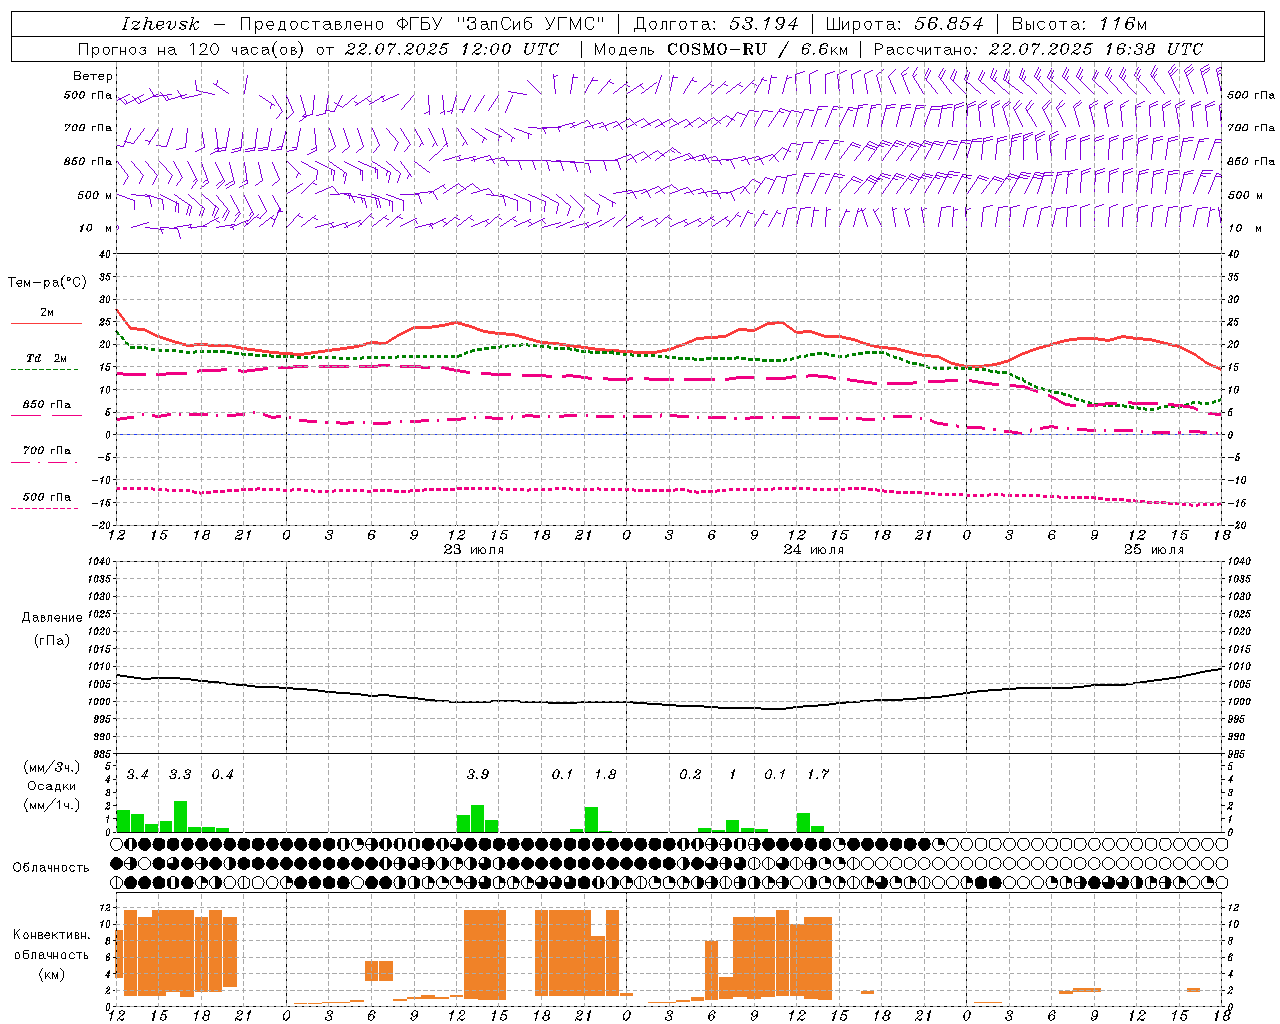Click dotted pink line sample under legend "500 гПа"
Image resolution: width=1280 pixels, height=1024 pixels.
46,508
